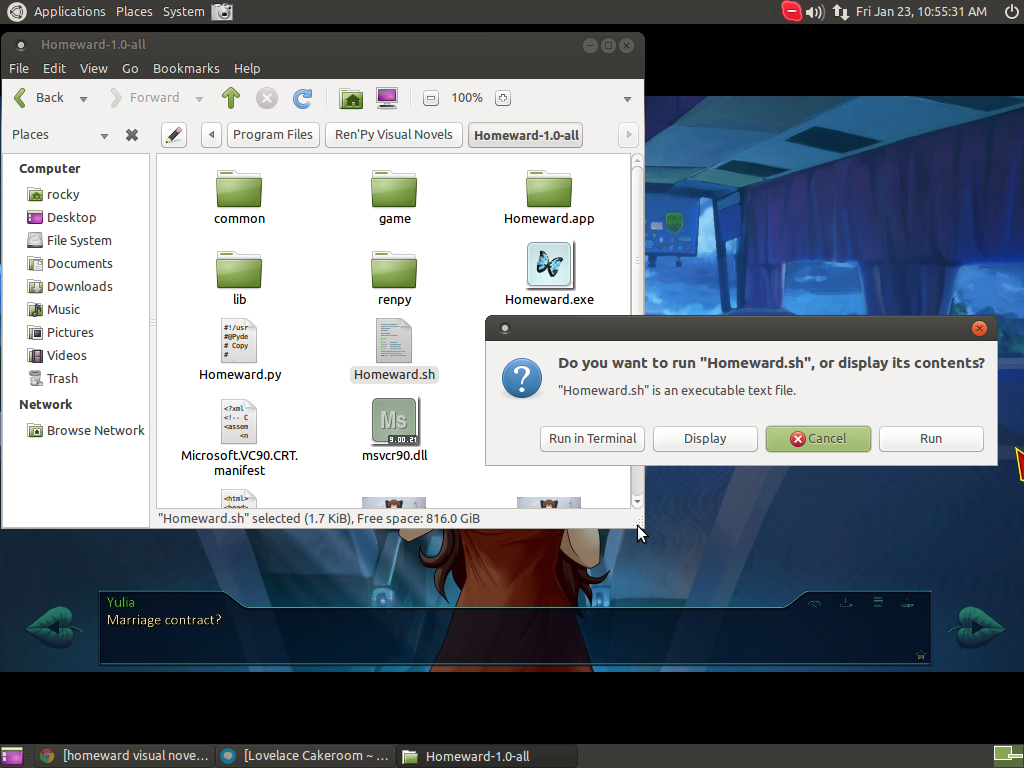1024x768 pixels.
Task: Click Run in Terminal button
Action: 592,439
